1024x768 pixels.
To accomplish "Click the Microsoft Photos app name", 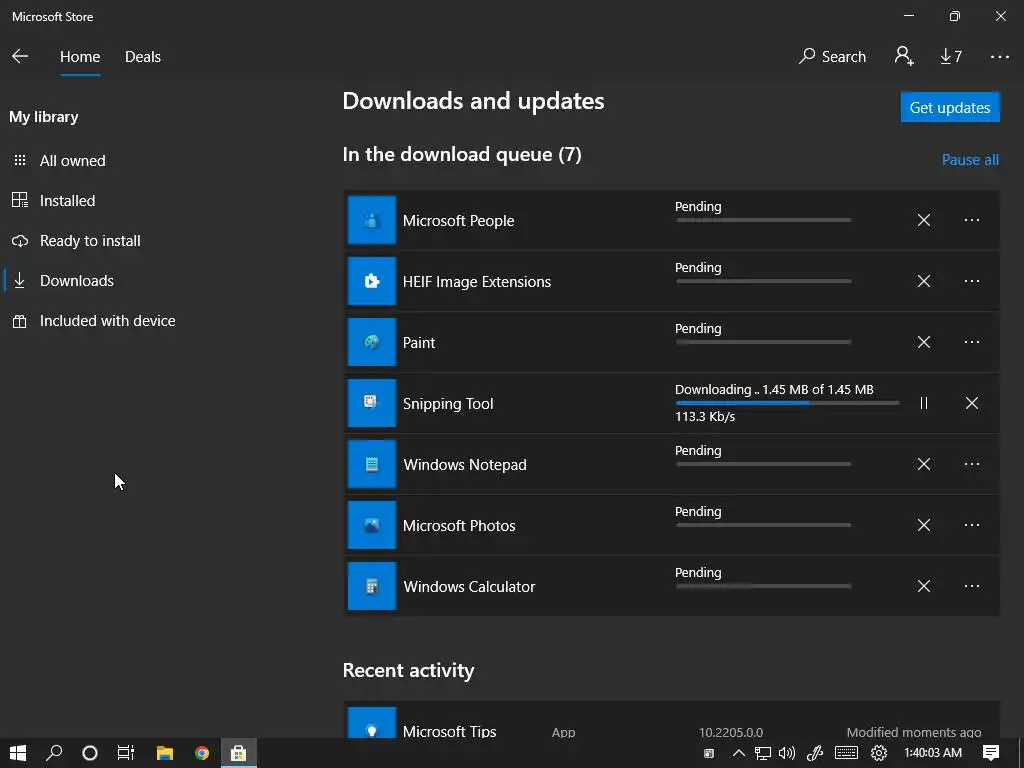I will point(459,526).
